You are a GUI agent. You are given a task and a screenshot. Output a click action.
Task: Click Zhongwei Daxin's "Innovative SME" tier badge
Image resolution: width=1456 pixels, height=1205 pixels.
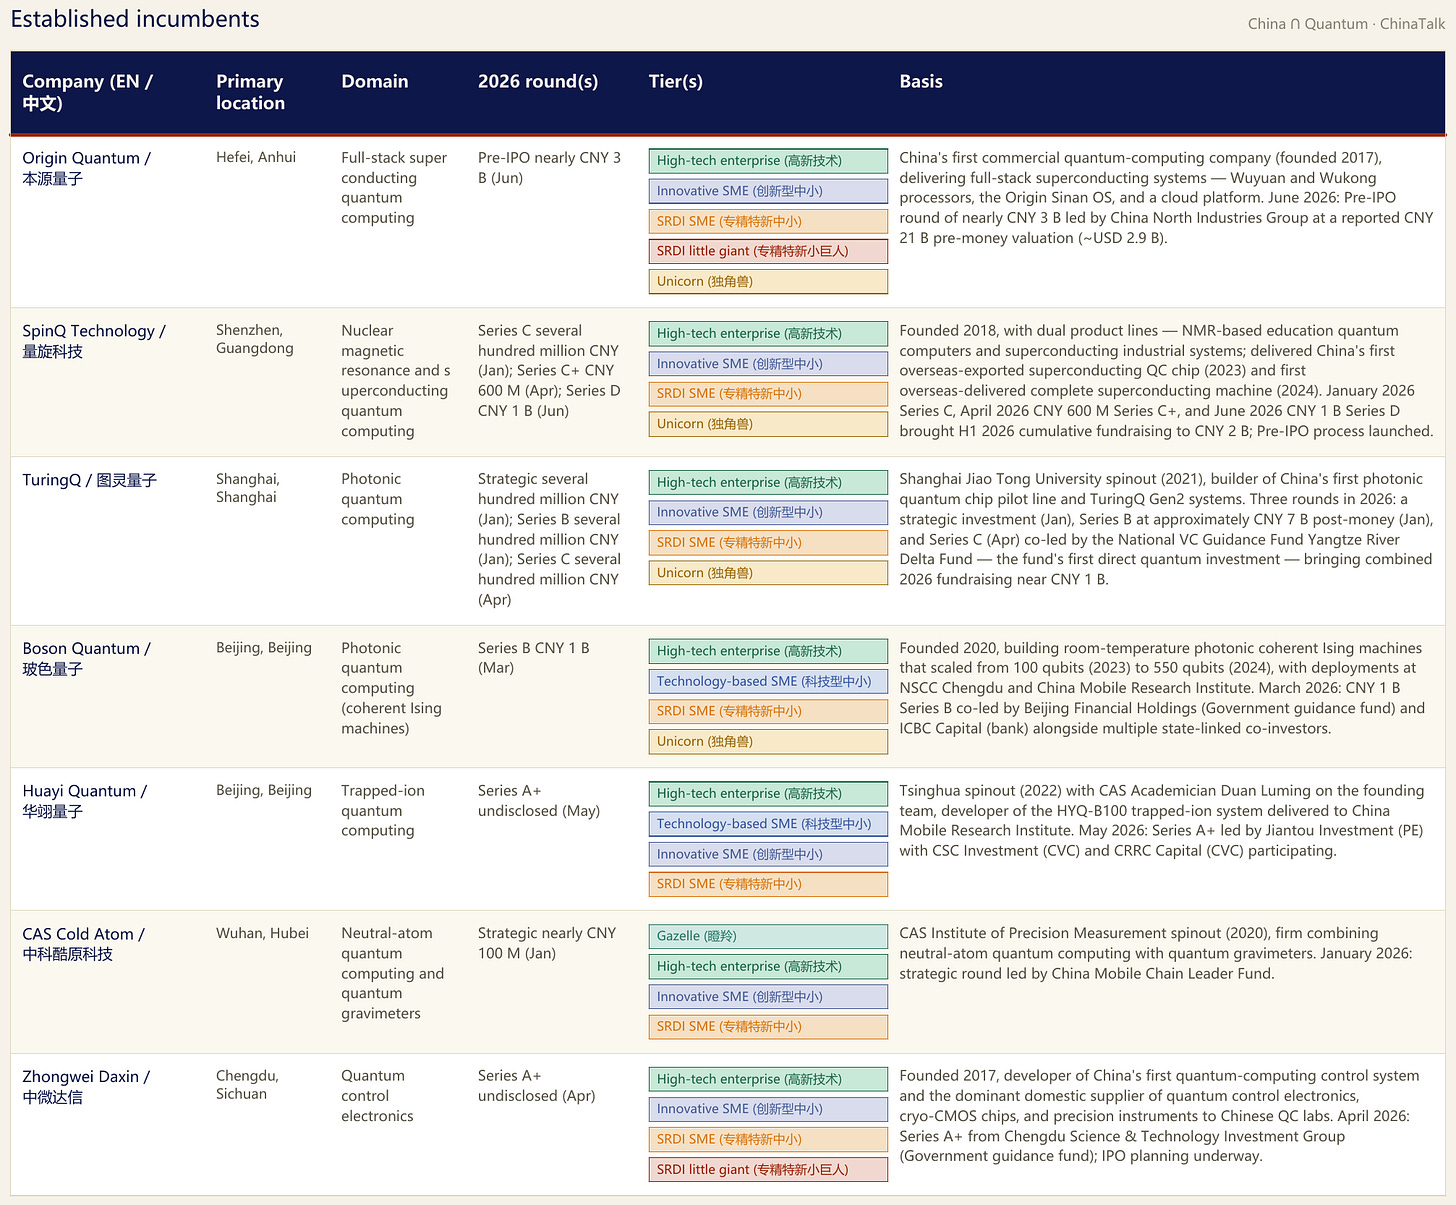[x=768, y=1109]
